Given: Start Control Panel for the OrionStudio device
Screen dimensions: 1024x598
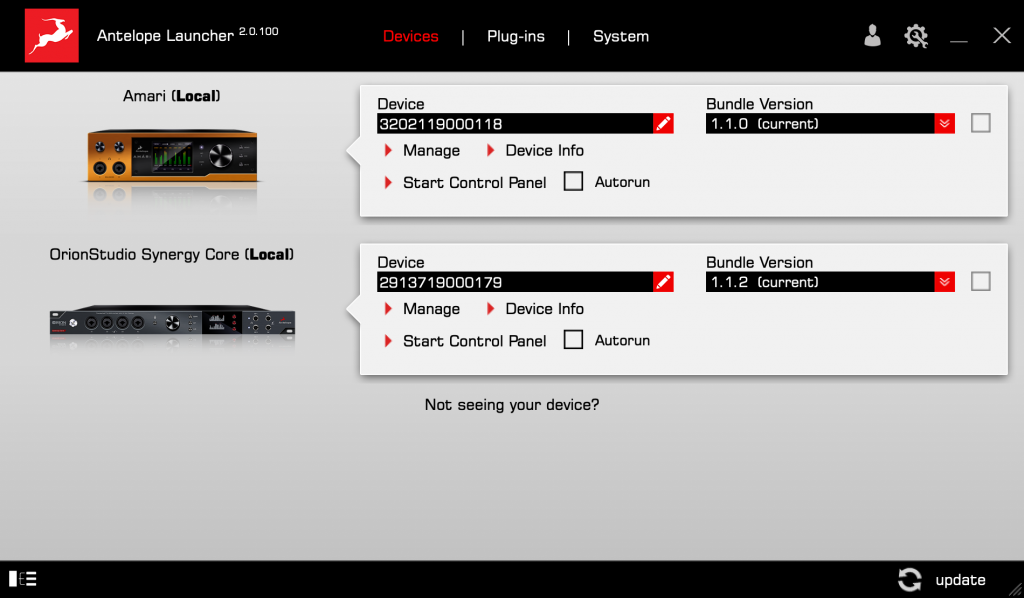Looking at the screenshot, I should click(466, 341).
